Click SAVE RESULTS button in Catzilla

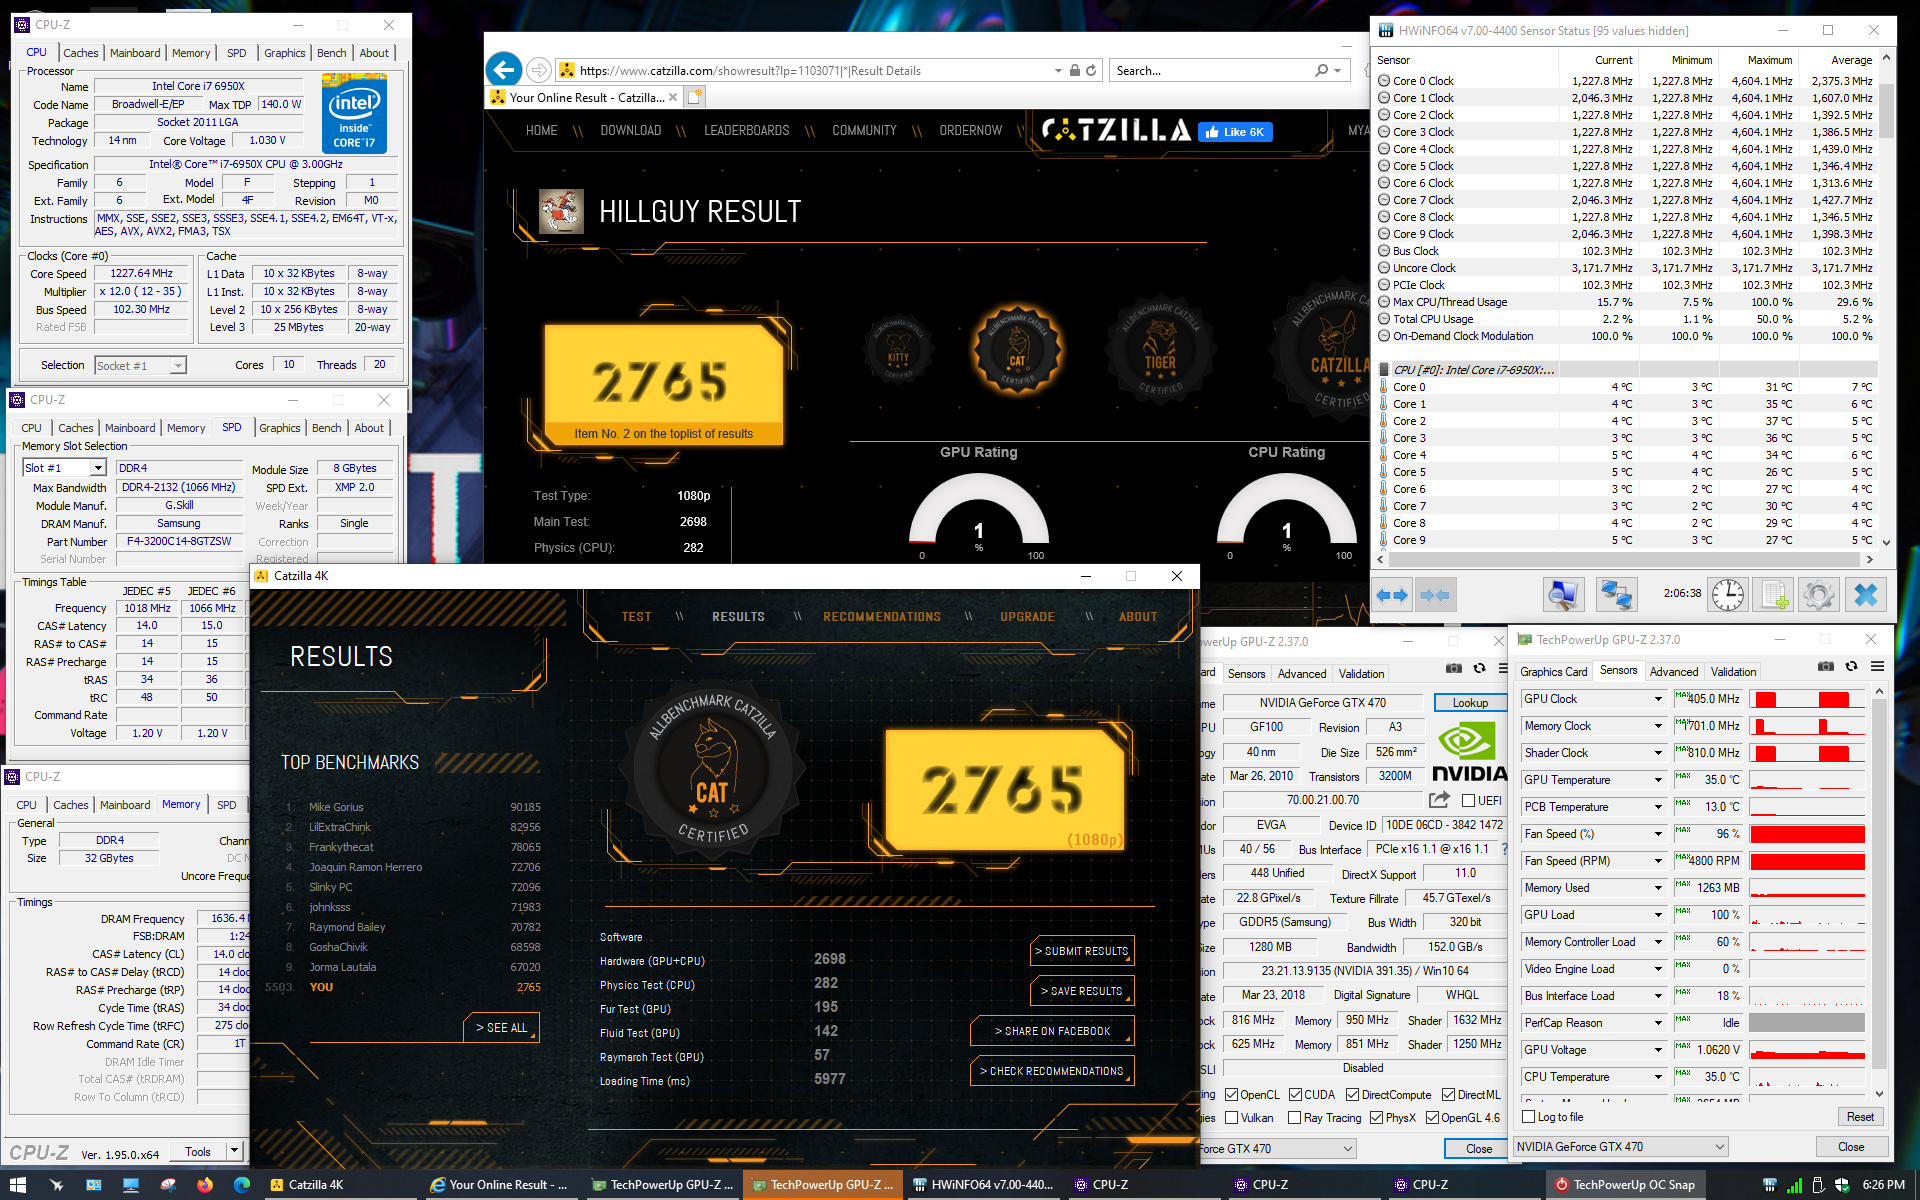pyautogui.click(x=1082, y=991)
